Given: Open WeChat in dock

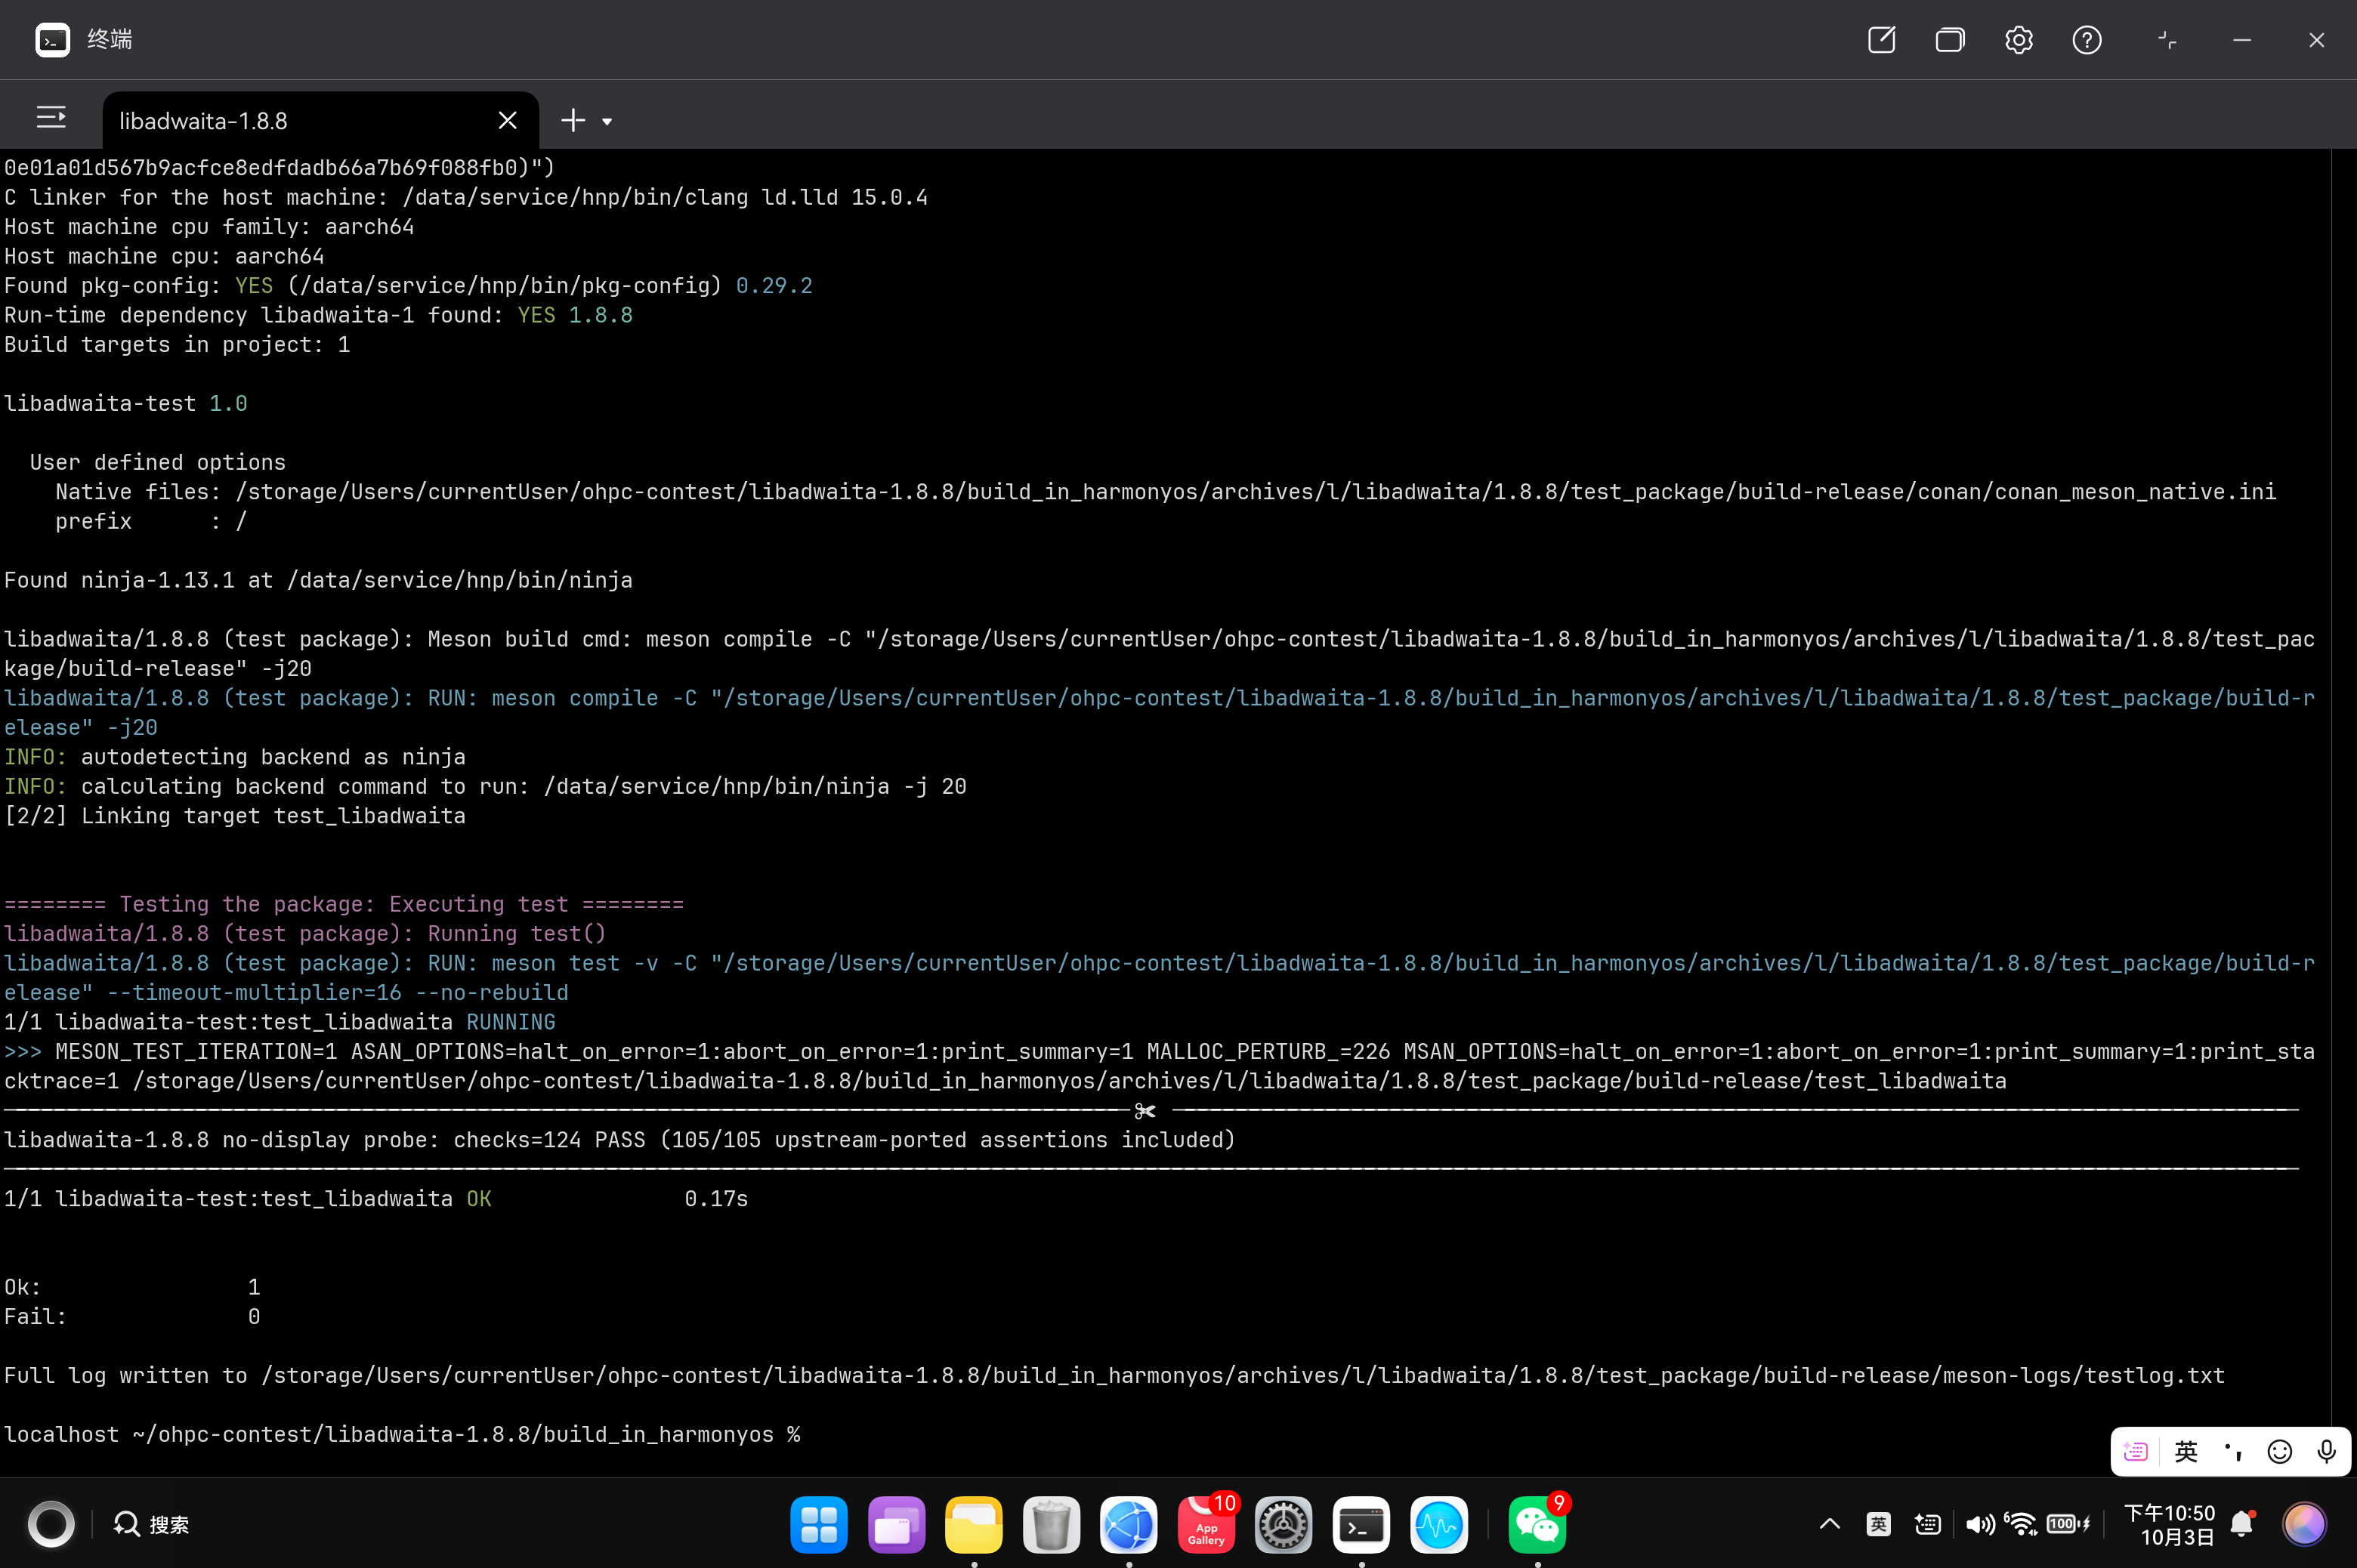Looking at the screenshot, I should tap(1537, 1525).
